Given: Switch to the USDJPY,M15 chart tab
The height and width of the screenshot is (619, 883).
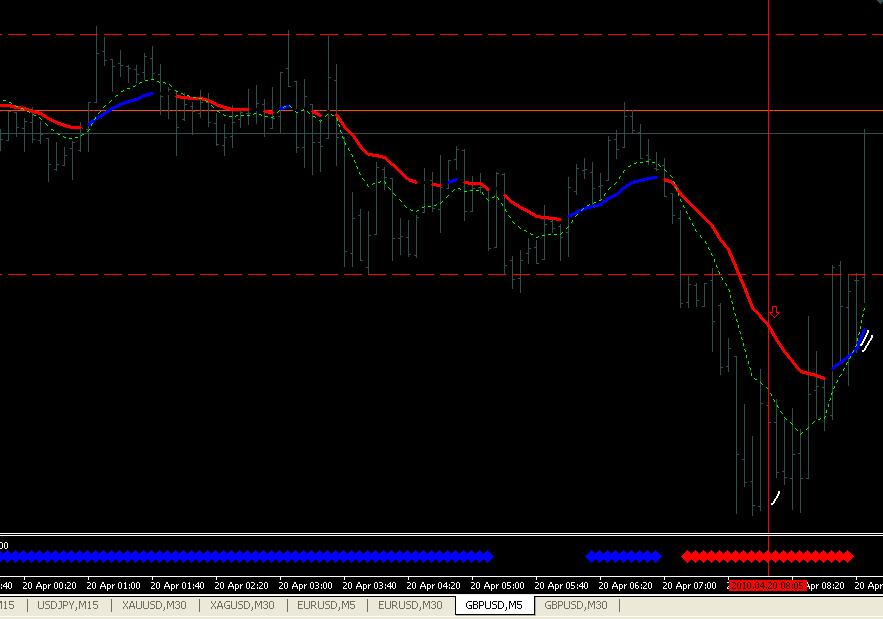Looking at the screenshot, I should 68,605.
